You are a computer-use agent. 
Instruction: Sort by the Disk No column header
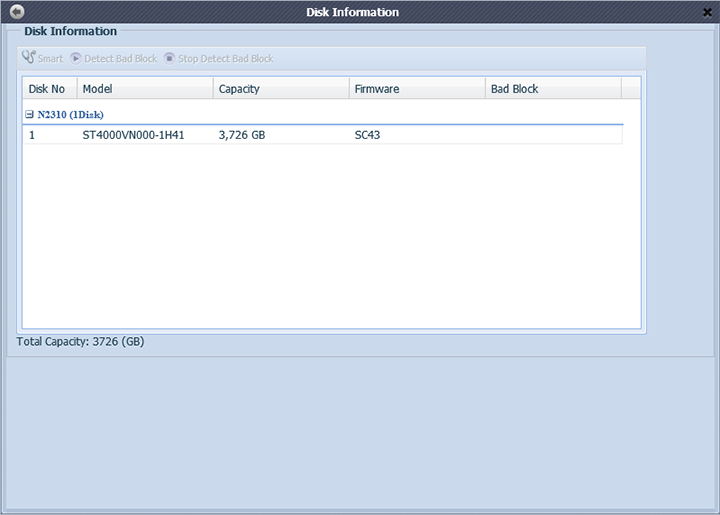pos(49,89)
